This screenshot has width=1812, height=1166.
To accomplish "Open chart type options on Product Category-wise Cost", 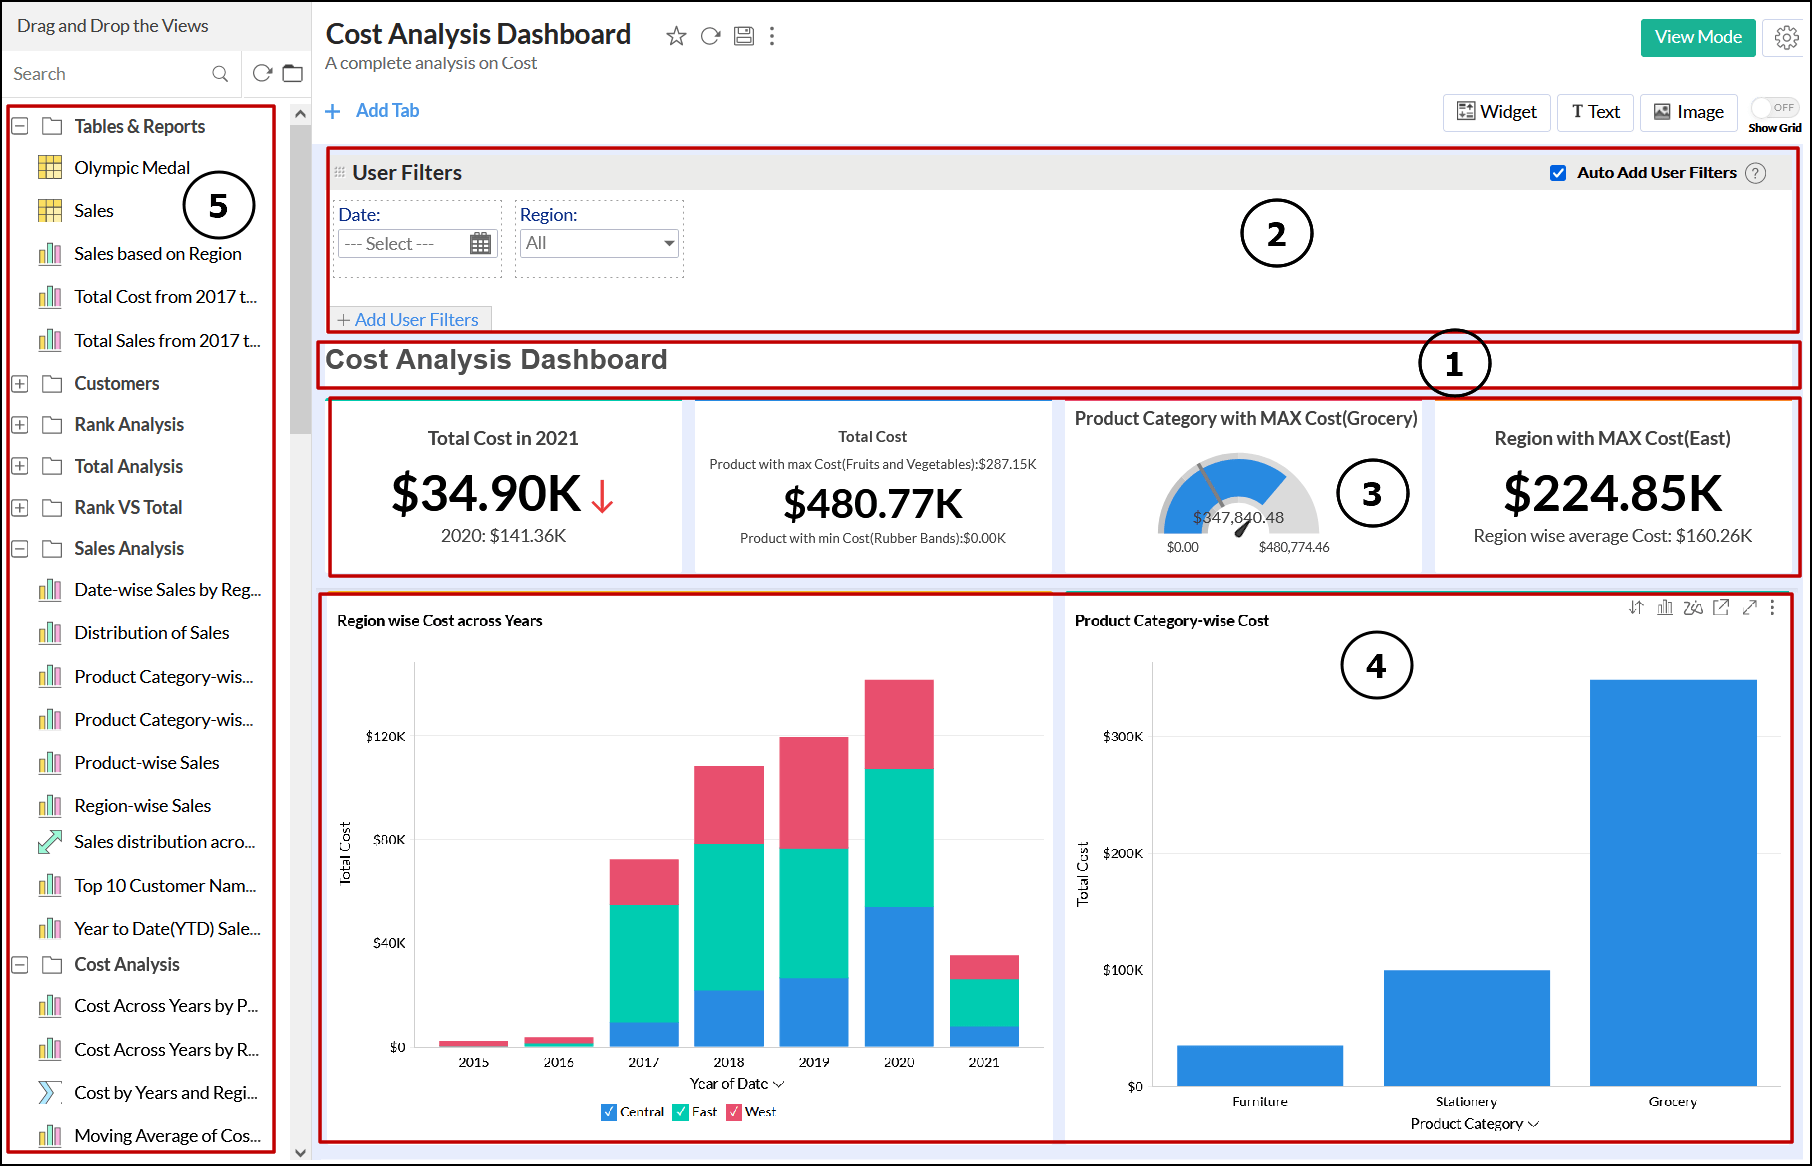I will 1665,607.
